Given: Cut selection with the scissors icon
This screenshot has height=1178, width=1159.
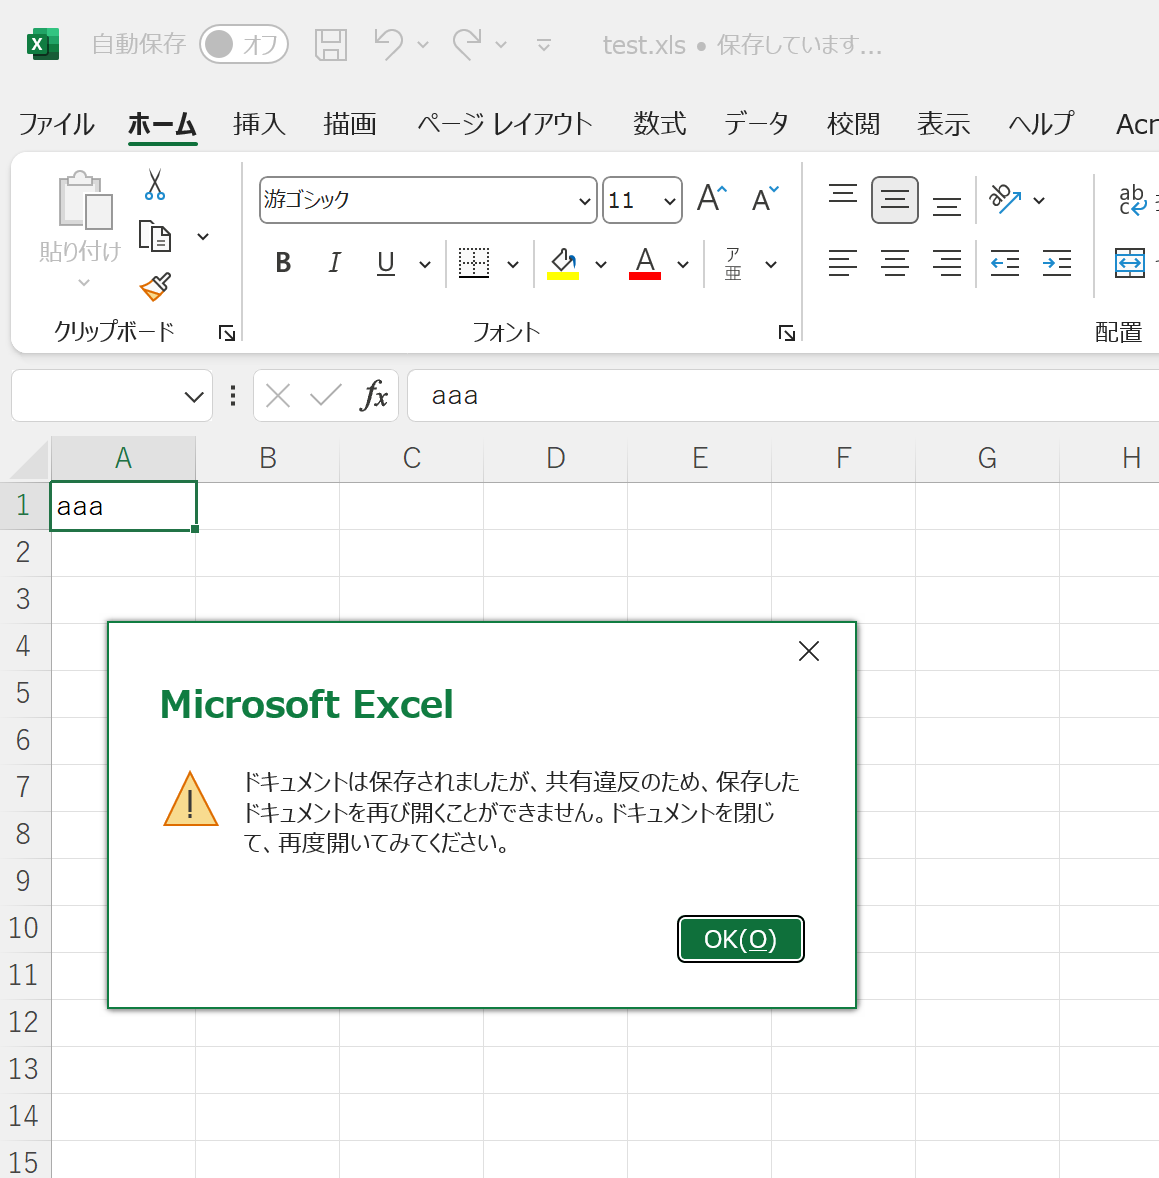Looking at the screenshot, I should (x=155, y=185).
